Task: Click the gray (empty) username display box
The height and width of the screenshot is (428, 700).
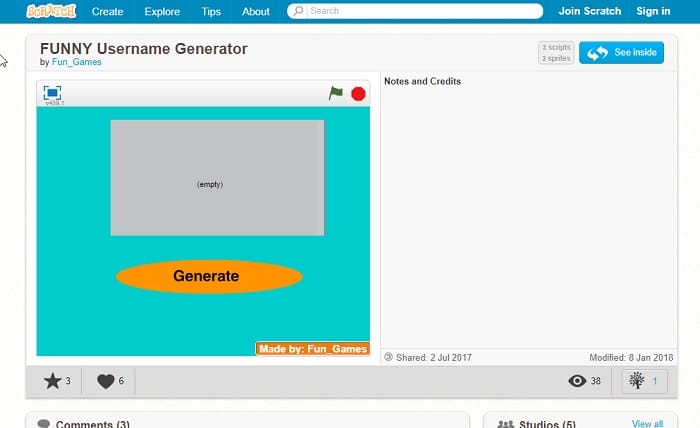Action: click(x=217, y=178)
